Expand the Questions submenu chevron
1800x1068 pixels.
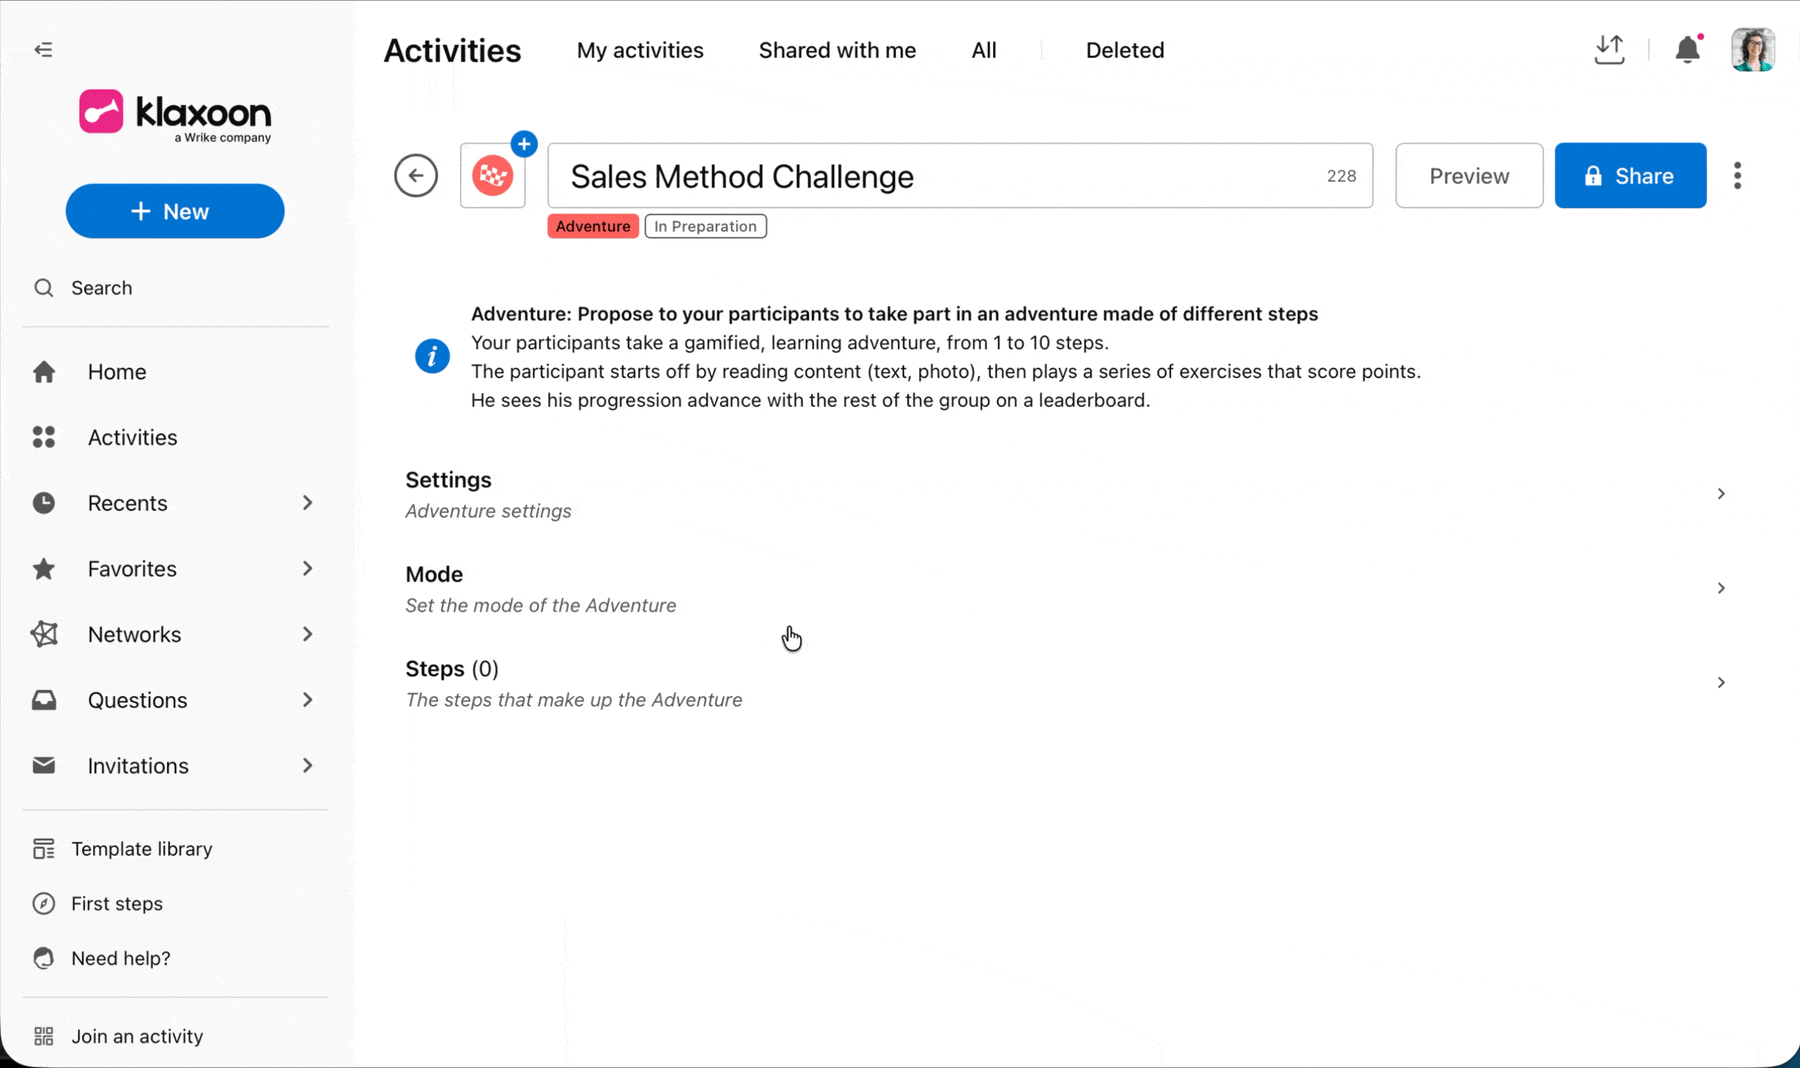(x=308, y=700)
